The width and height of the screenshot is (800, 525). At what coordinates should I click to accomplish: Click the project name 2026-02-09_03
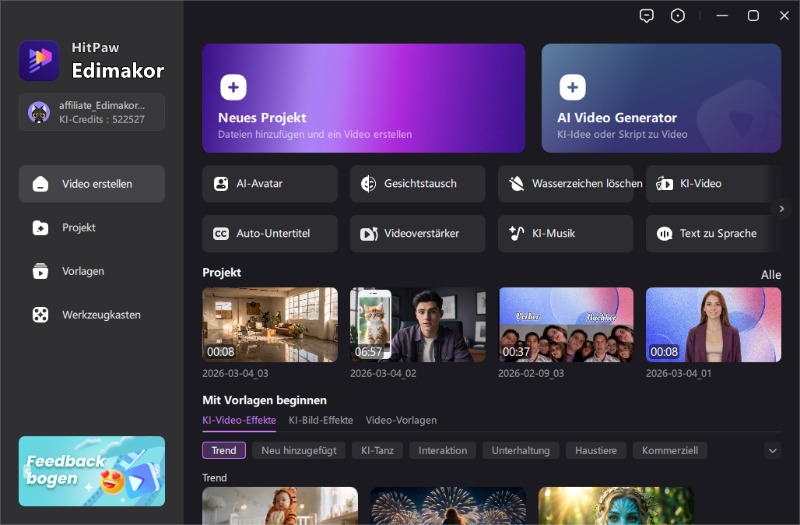point(531,373)
